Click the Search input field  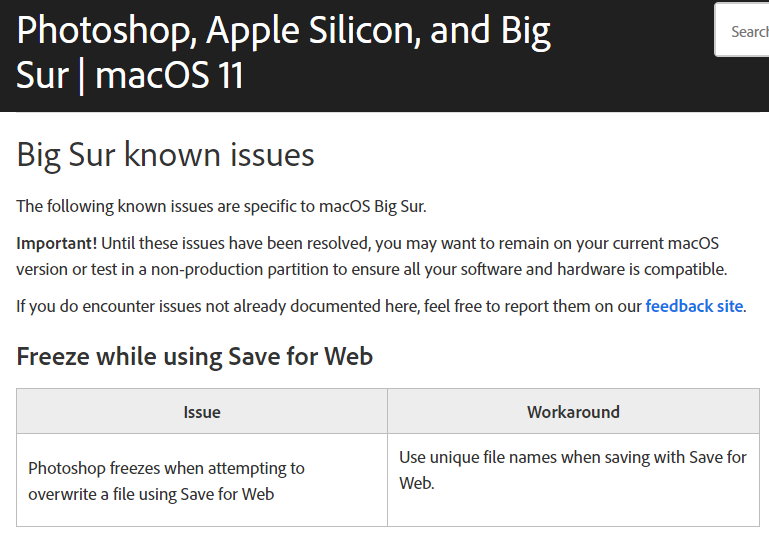[745, 31]
